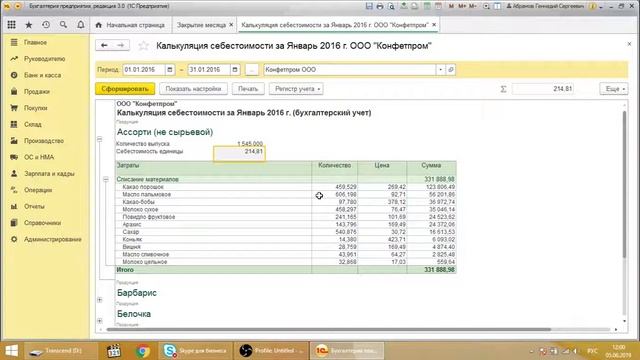Image resolution: width=640 pixels, height=360 pixels.
Task: Click the M memory button in title bar
Action: click(451, 6)
